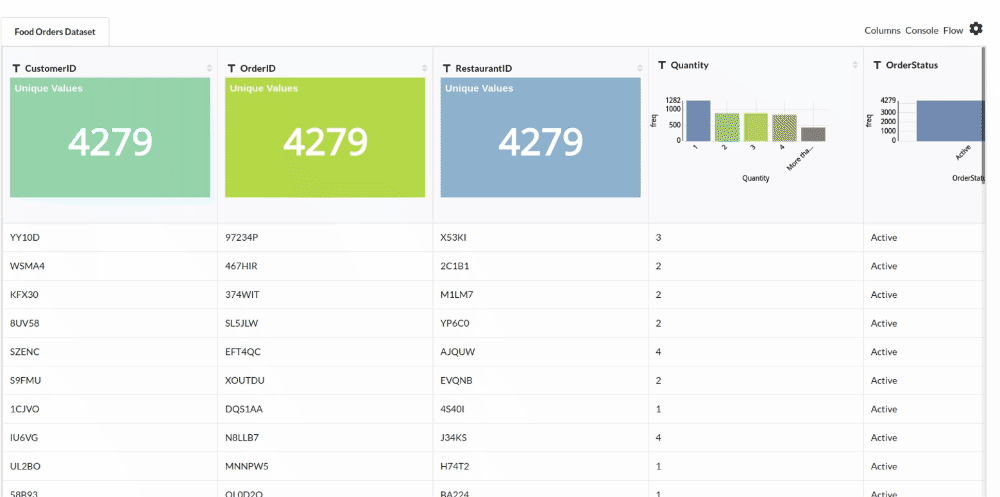
Task: Open the Flow view
Action: click(953, 31)
